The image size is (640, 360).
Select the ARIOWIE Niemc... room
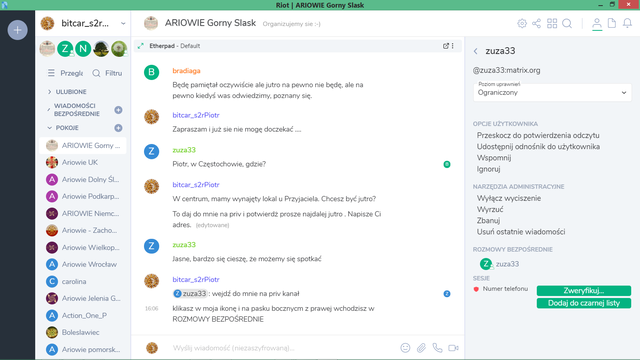[x=83, y=213]
